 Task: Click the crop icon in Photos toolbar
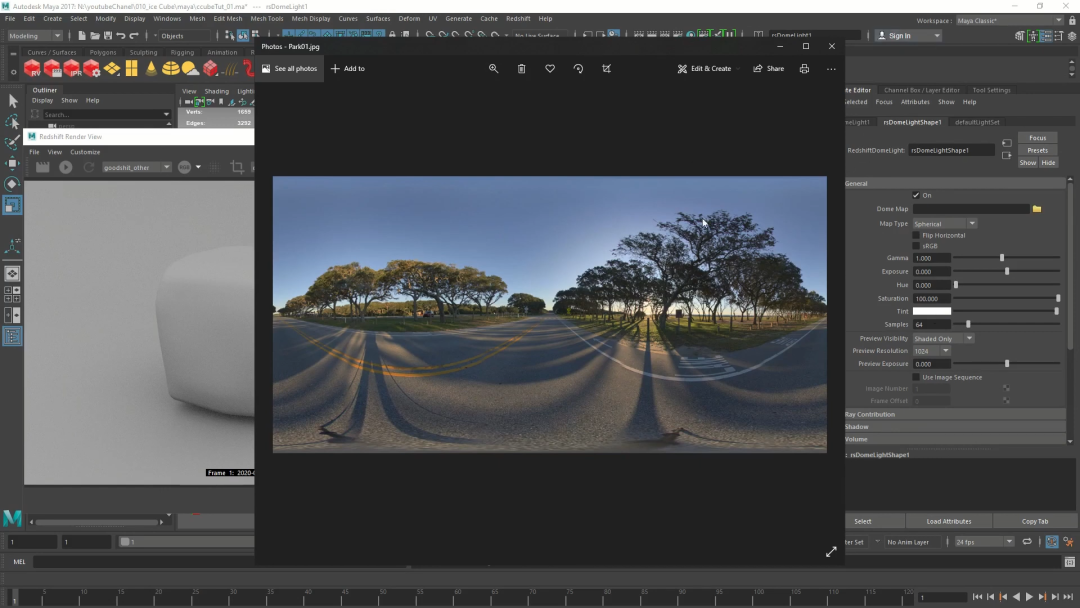click(606, 69)
